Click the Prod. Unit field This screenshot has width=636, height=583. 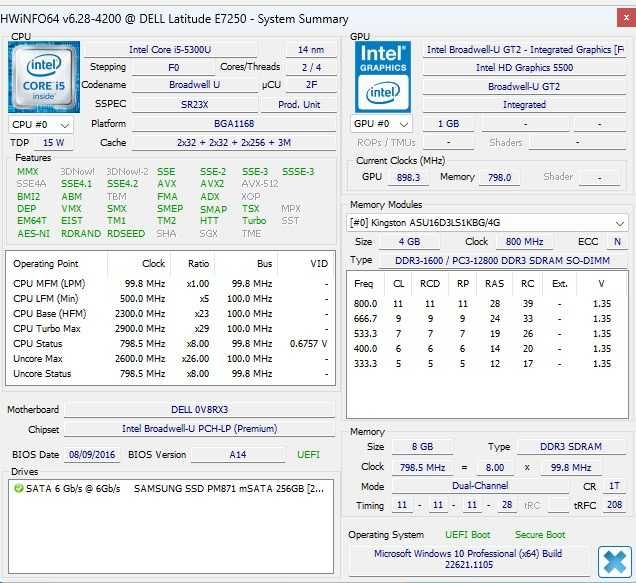299,104
